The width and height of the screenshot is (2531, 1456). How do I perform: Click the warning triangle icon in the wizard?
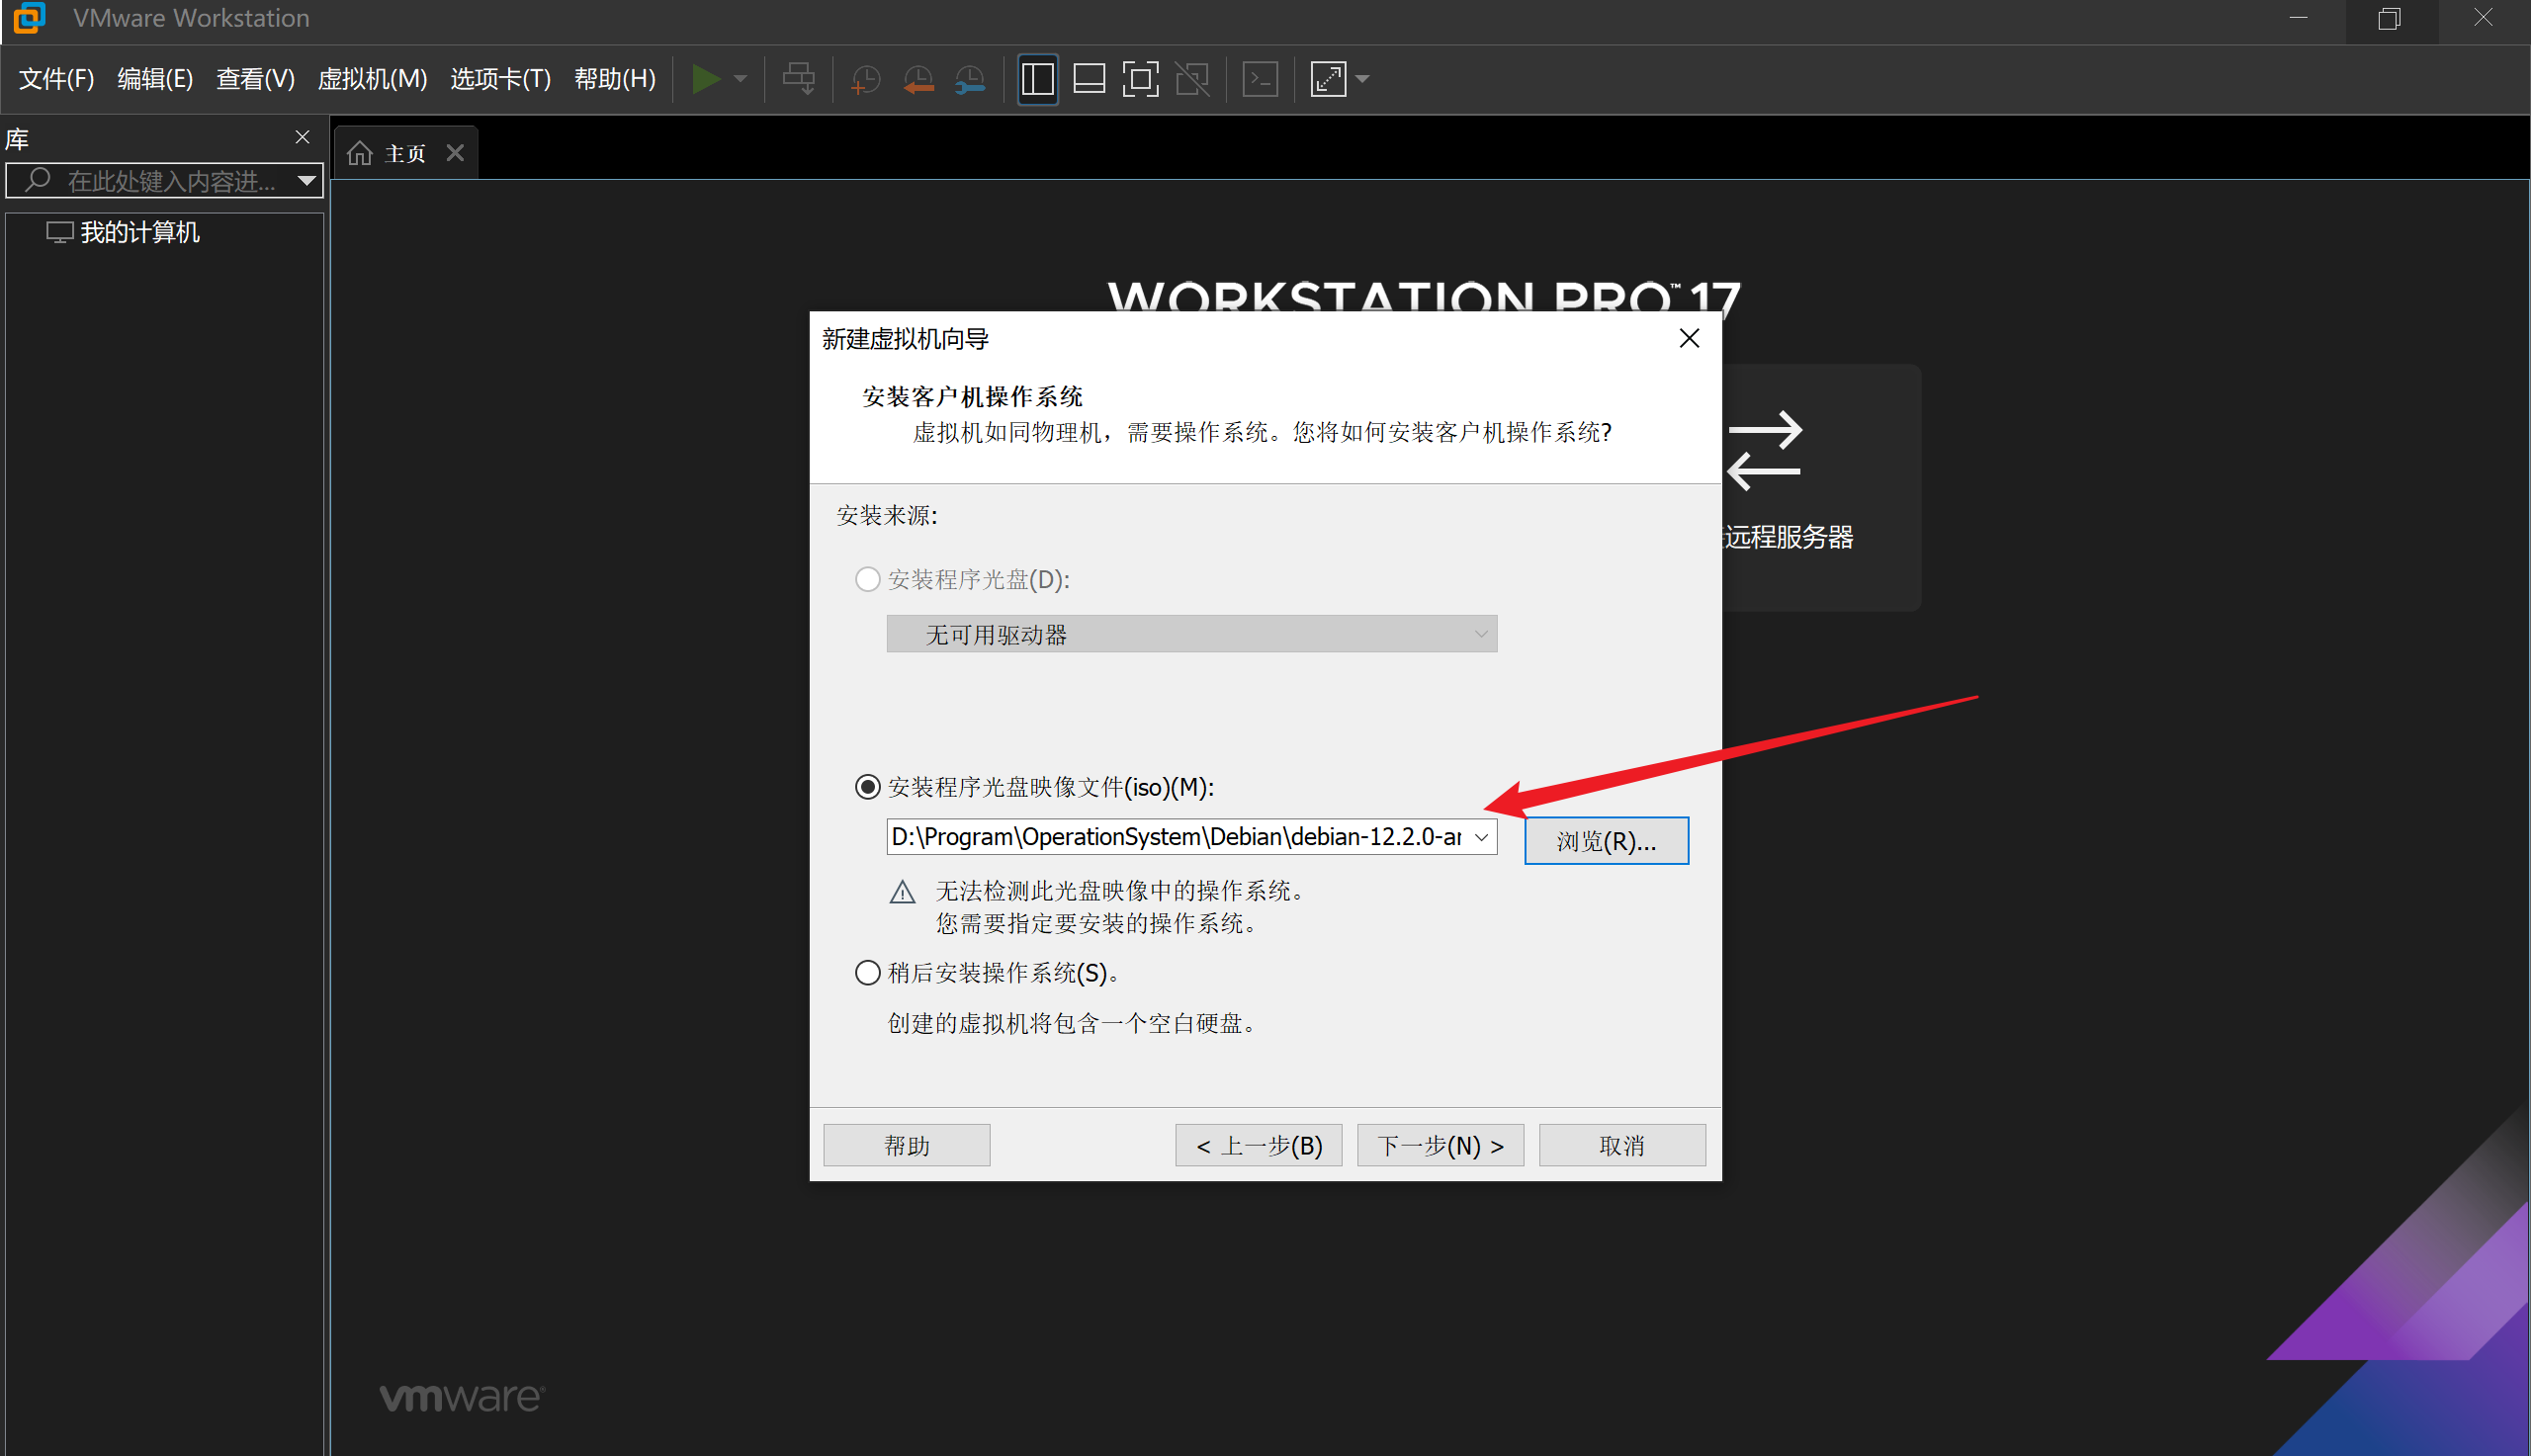point(902,892)
